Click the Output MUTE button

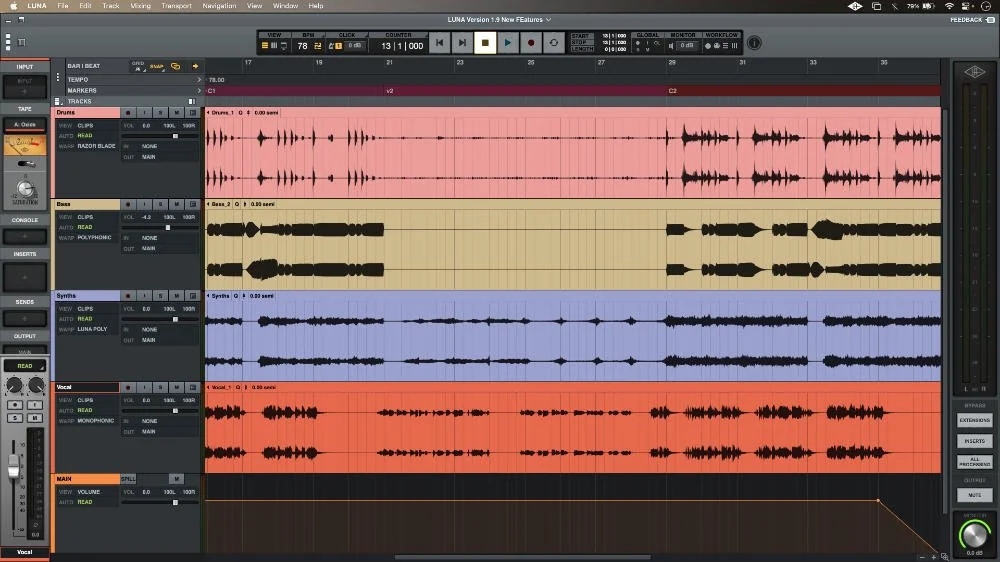(974, 495)
